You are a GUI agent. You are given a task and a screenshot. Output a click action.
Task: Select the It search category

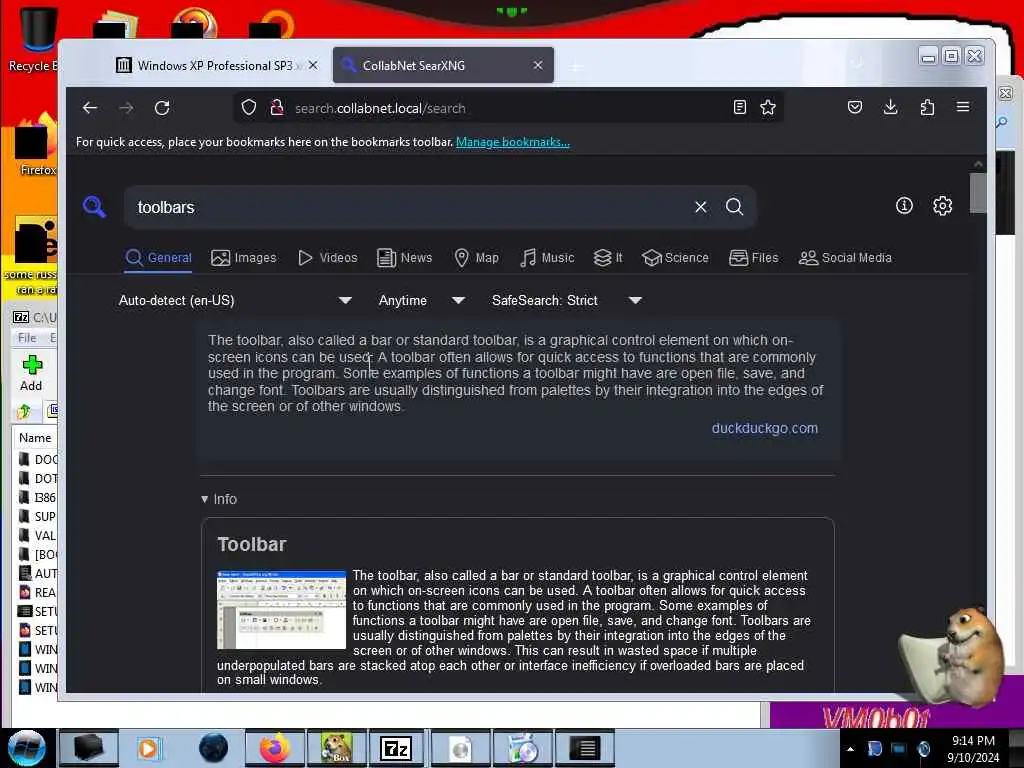pos(608,258)
